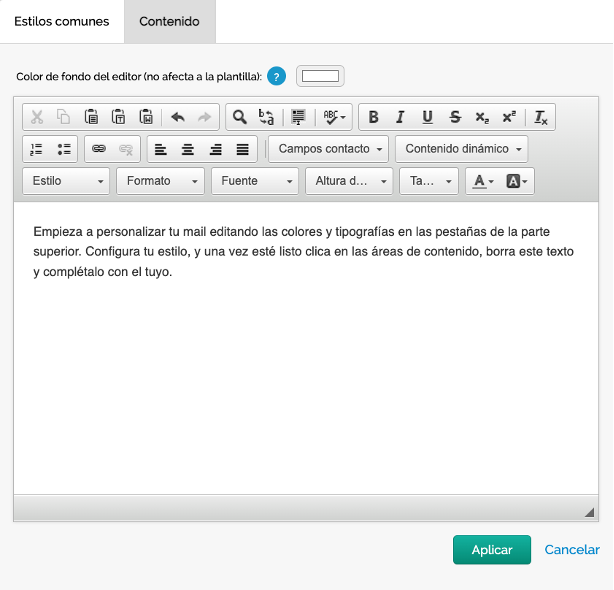This screenshot has height=590, width=614.
Task: Click the Undo arrow icon
Action: [x=178, y=117]
